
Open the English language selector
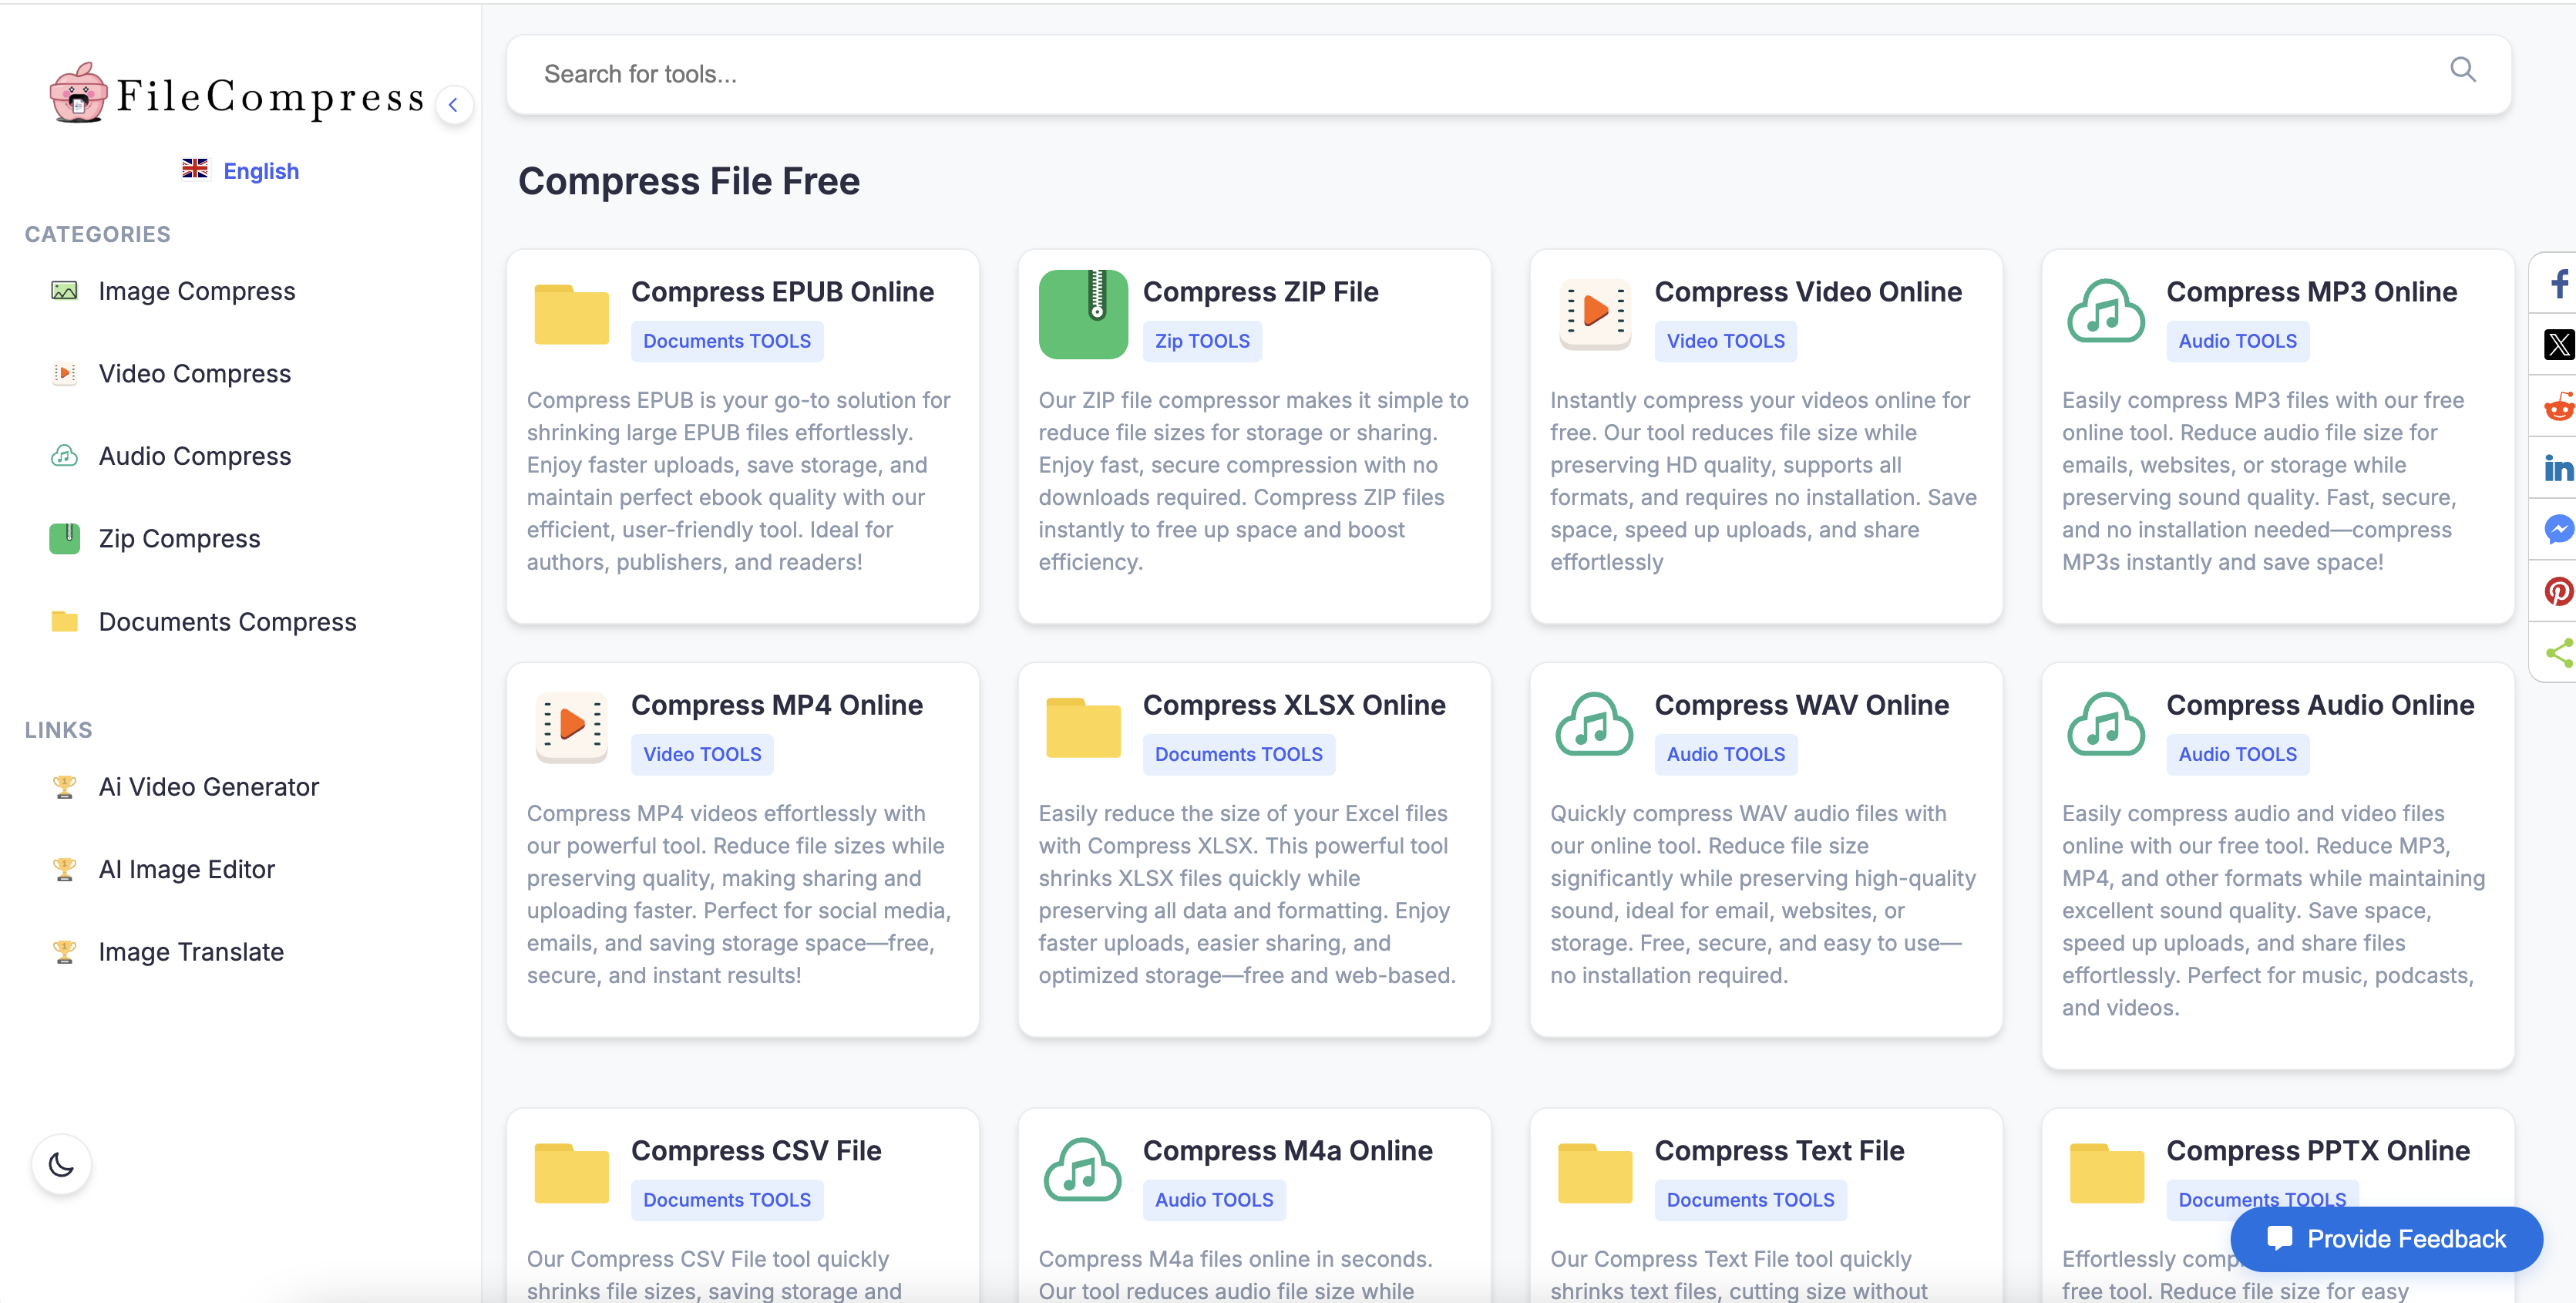click(x=240, y=170)
